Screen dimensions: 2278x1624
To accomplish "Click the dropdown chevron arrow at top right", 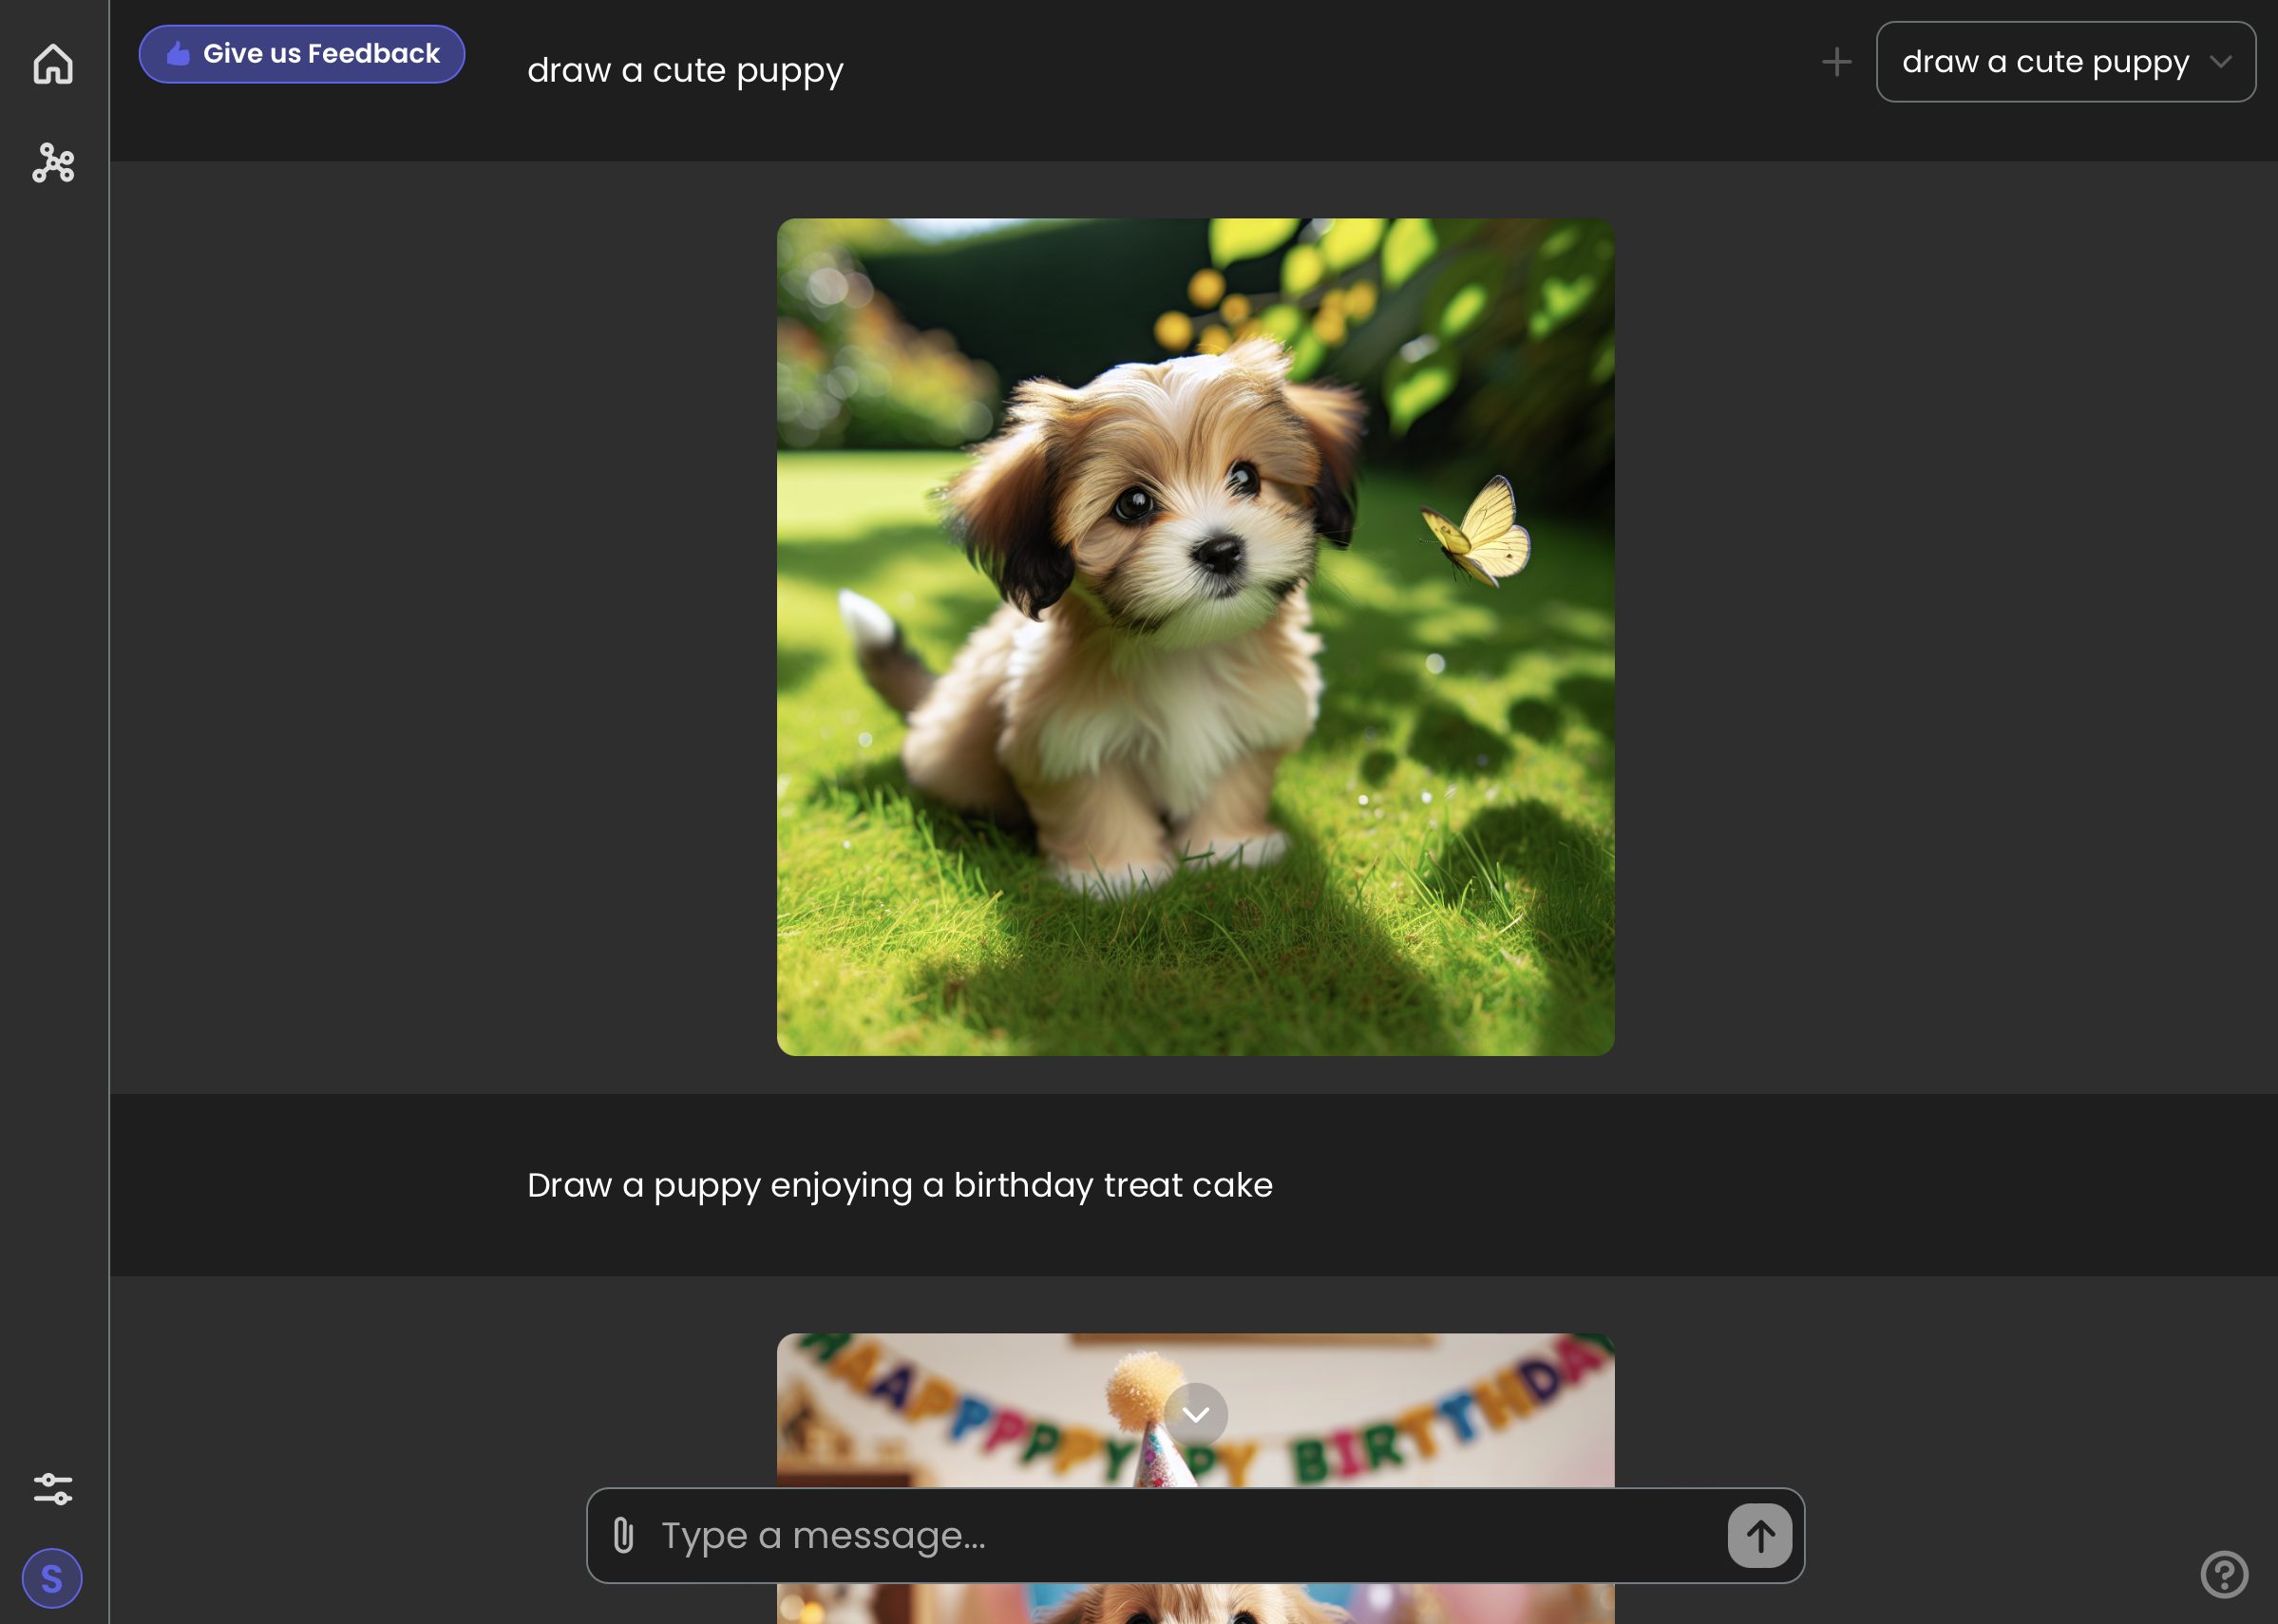I will [2220, 62].
